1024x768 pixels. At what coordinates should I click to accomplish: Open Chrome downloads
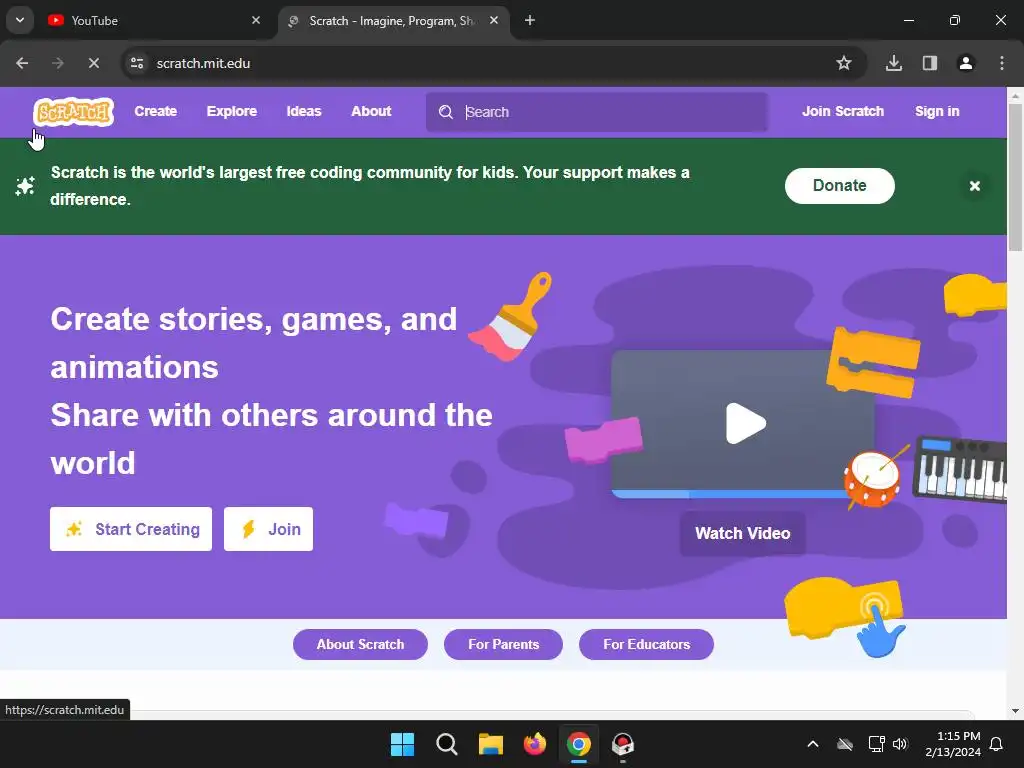894,63
